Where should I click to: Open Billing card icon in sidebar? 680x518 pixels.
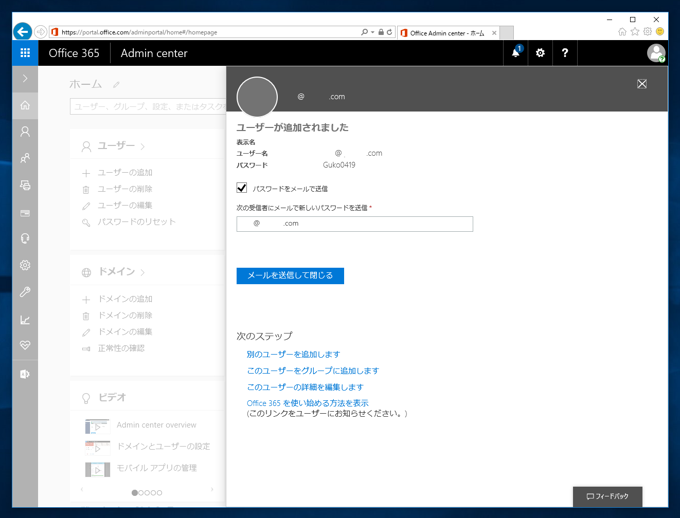click(x=25, y=213)
